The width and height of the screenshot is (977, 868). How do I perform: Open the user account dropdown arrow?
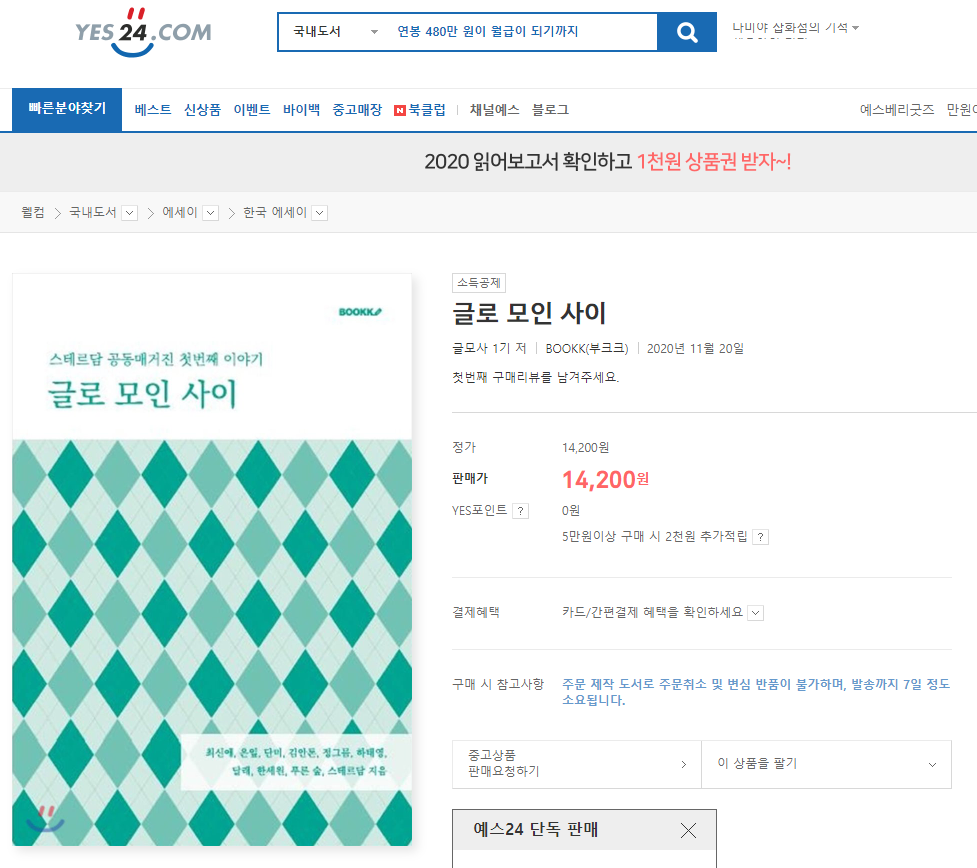[855, 28]
